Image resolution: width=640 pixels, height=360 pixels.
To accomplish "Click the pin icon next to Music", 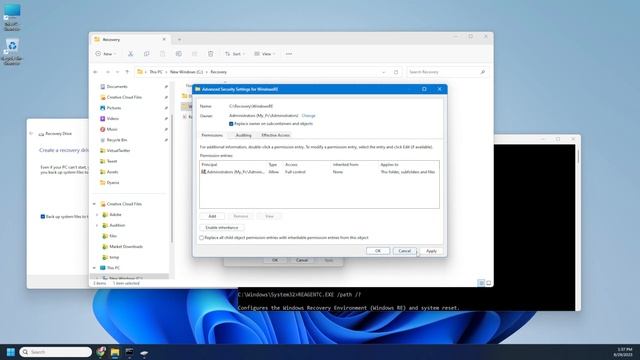I will 166,129.
